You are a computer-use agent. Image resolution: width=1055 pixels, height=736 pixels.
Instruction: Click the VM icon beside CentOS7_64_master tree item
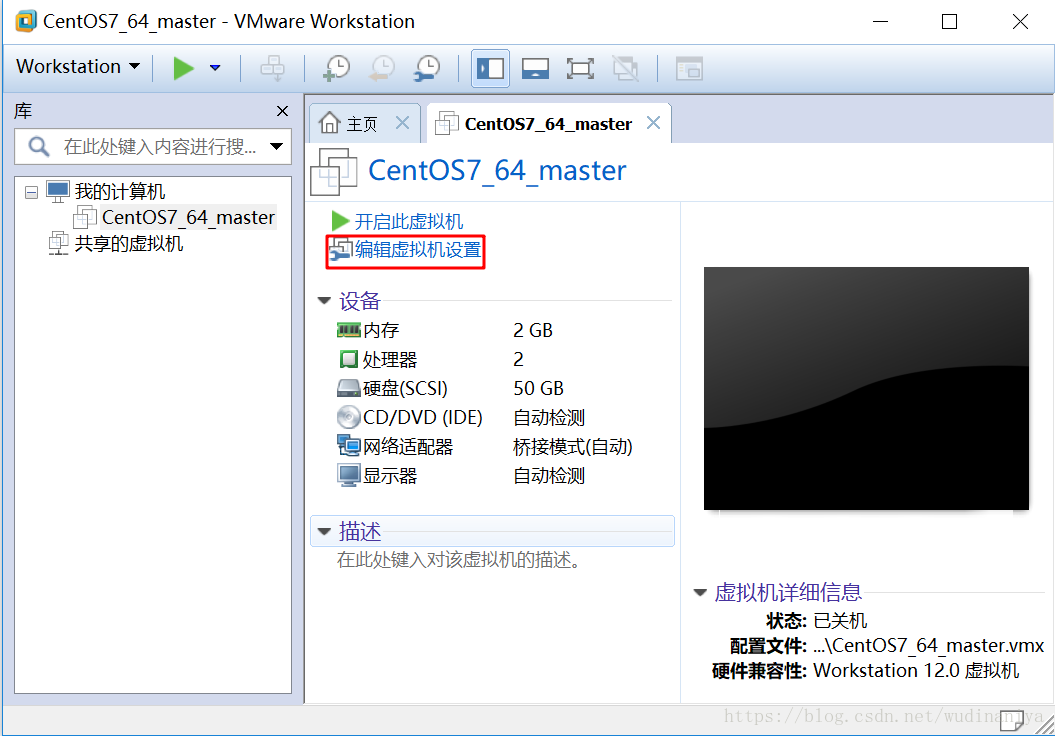(85, 217)
